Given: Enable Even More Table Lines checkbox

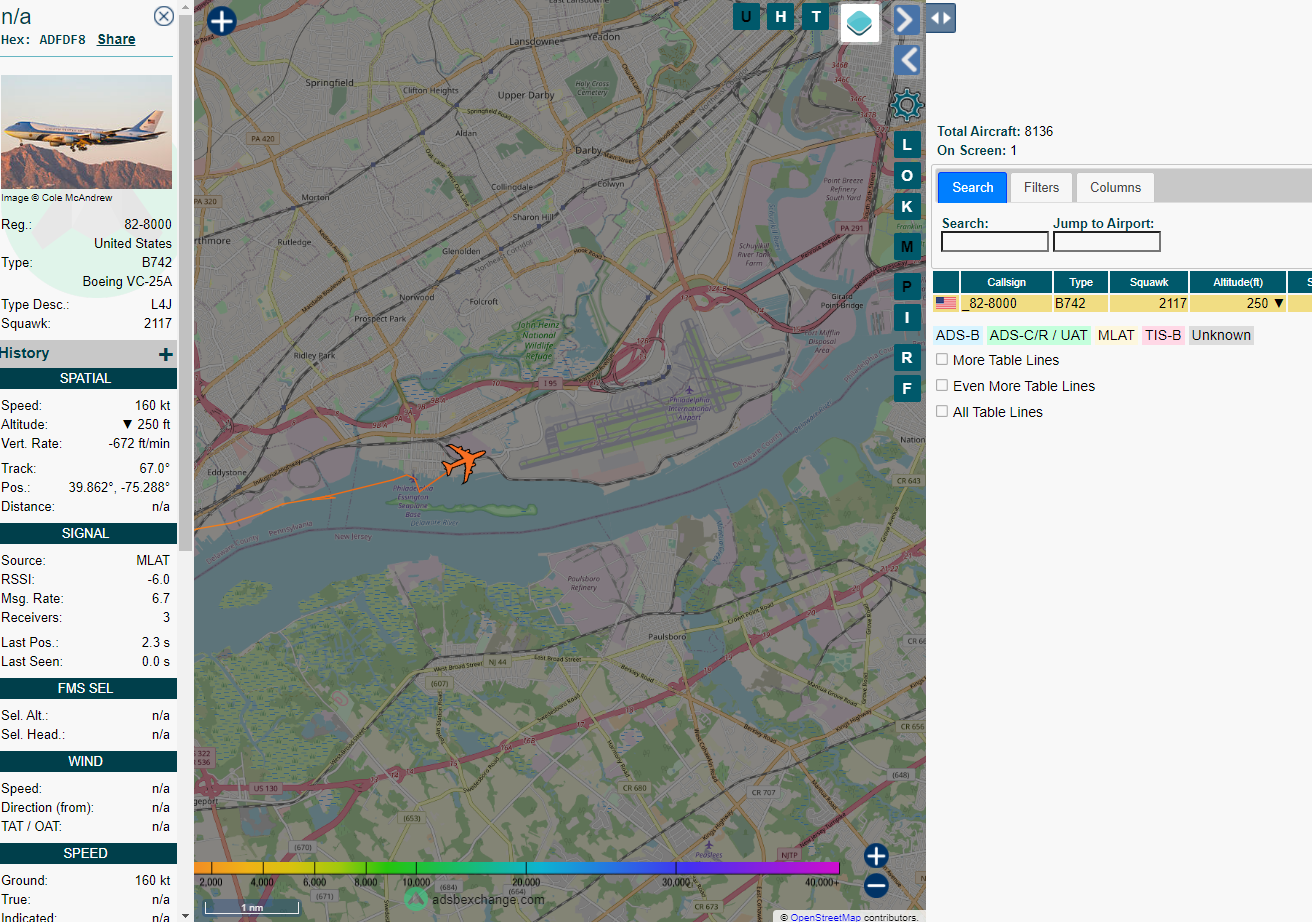Looking at the screenshot, I should pos(942,385).
